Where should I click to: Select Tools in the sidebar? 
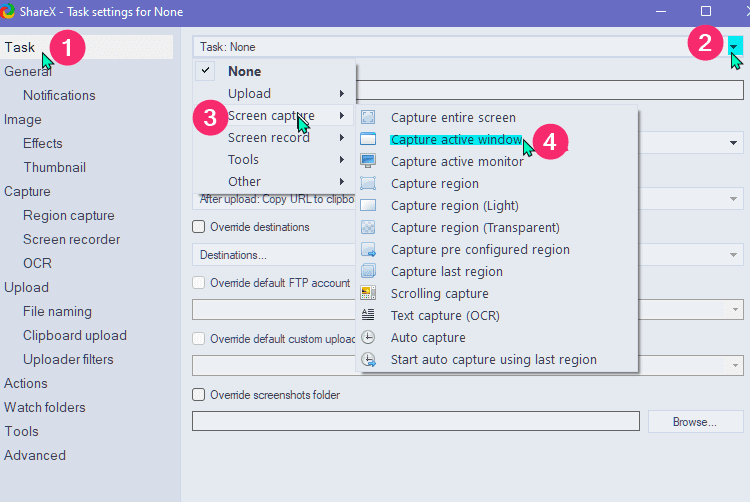tap(22, 431)
